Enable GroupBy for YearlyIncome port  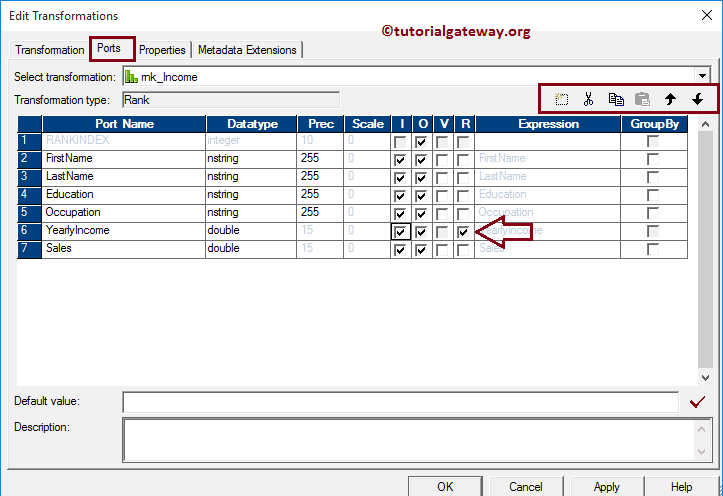tap(653, 231)
